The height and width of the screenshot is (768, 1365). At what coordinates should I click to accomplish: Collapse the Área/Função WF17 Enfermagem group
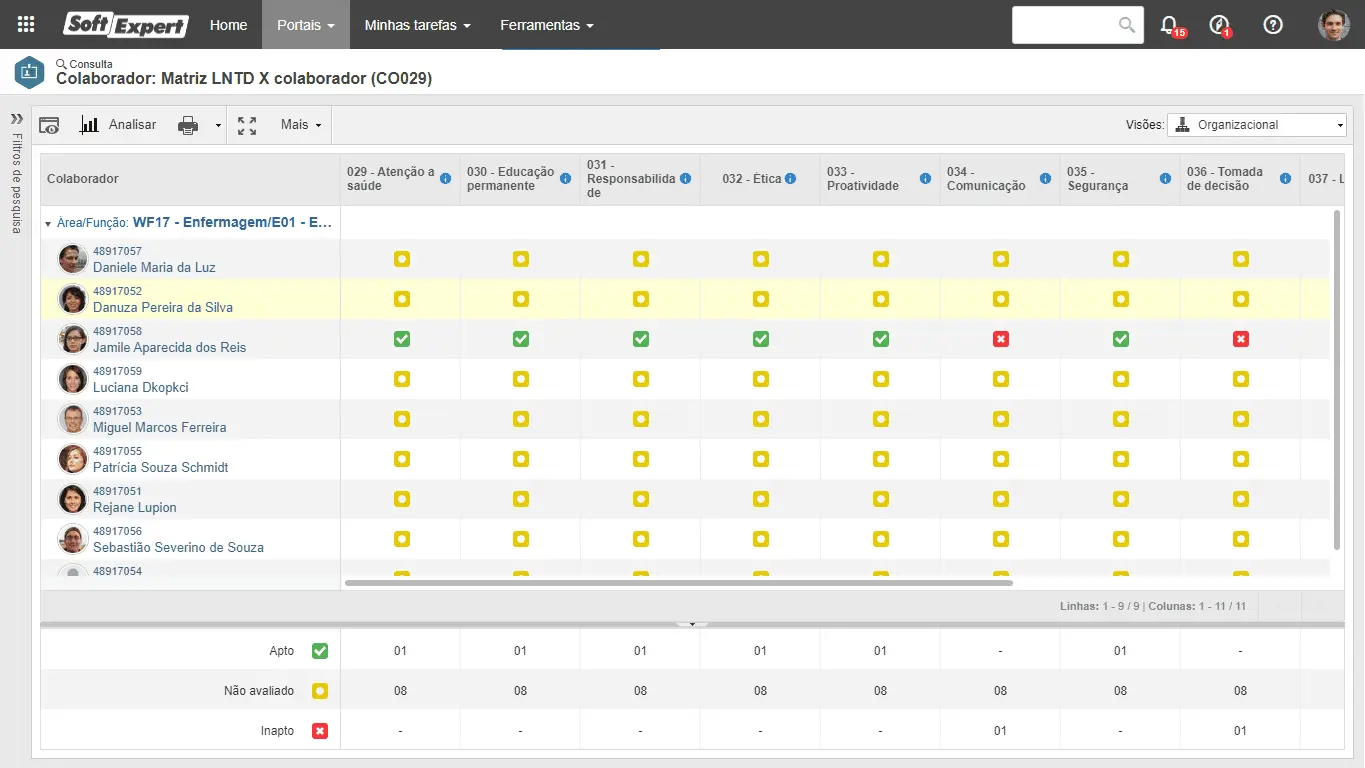coord(48,224)
